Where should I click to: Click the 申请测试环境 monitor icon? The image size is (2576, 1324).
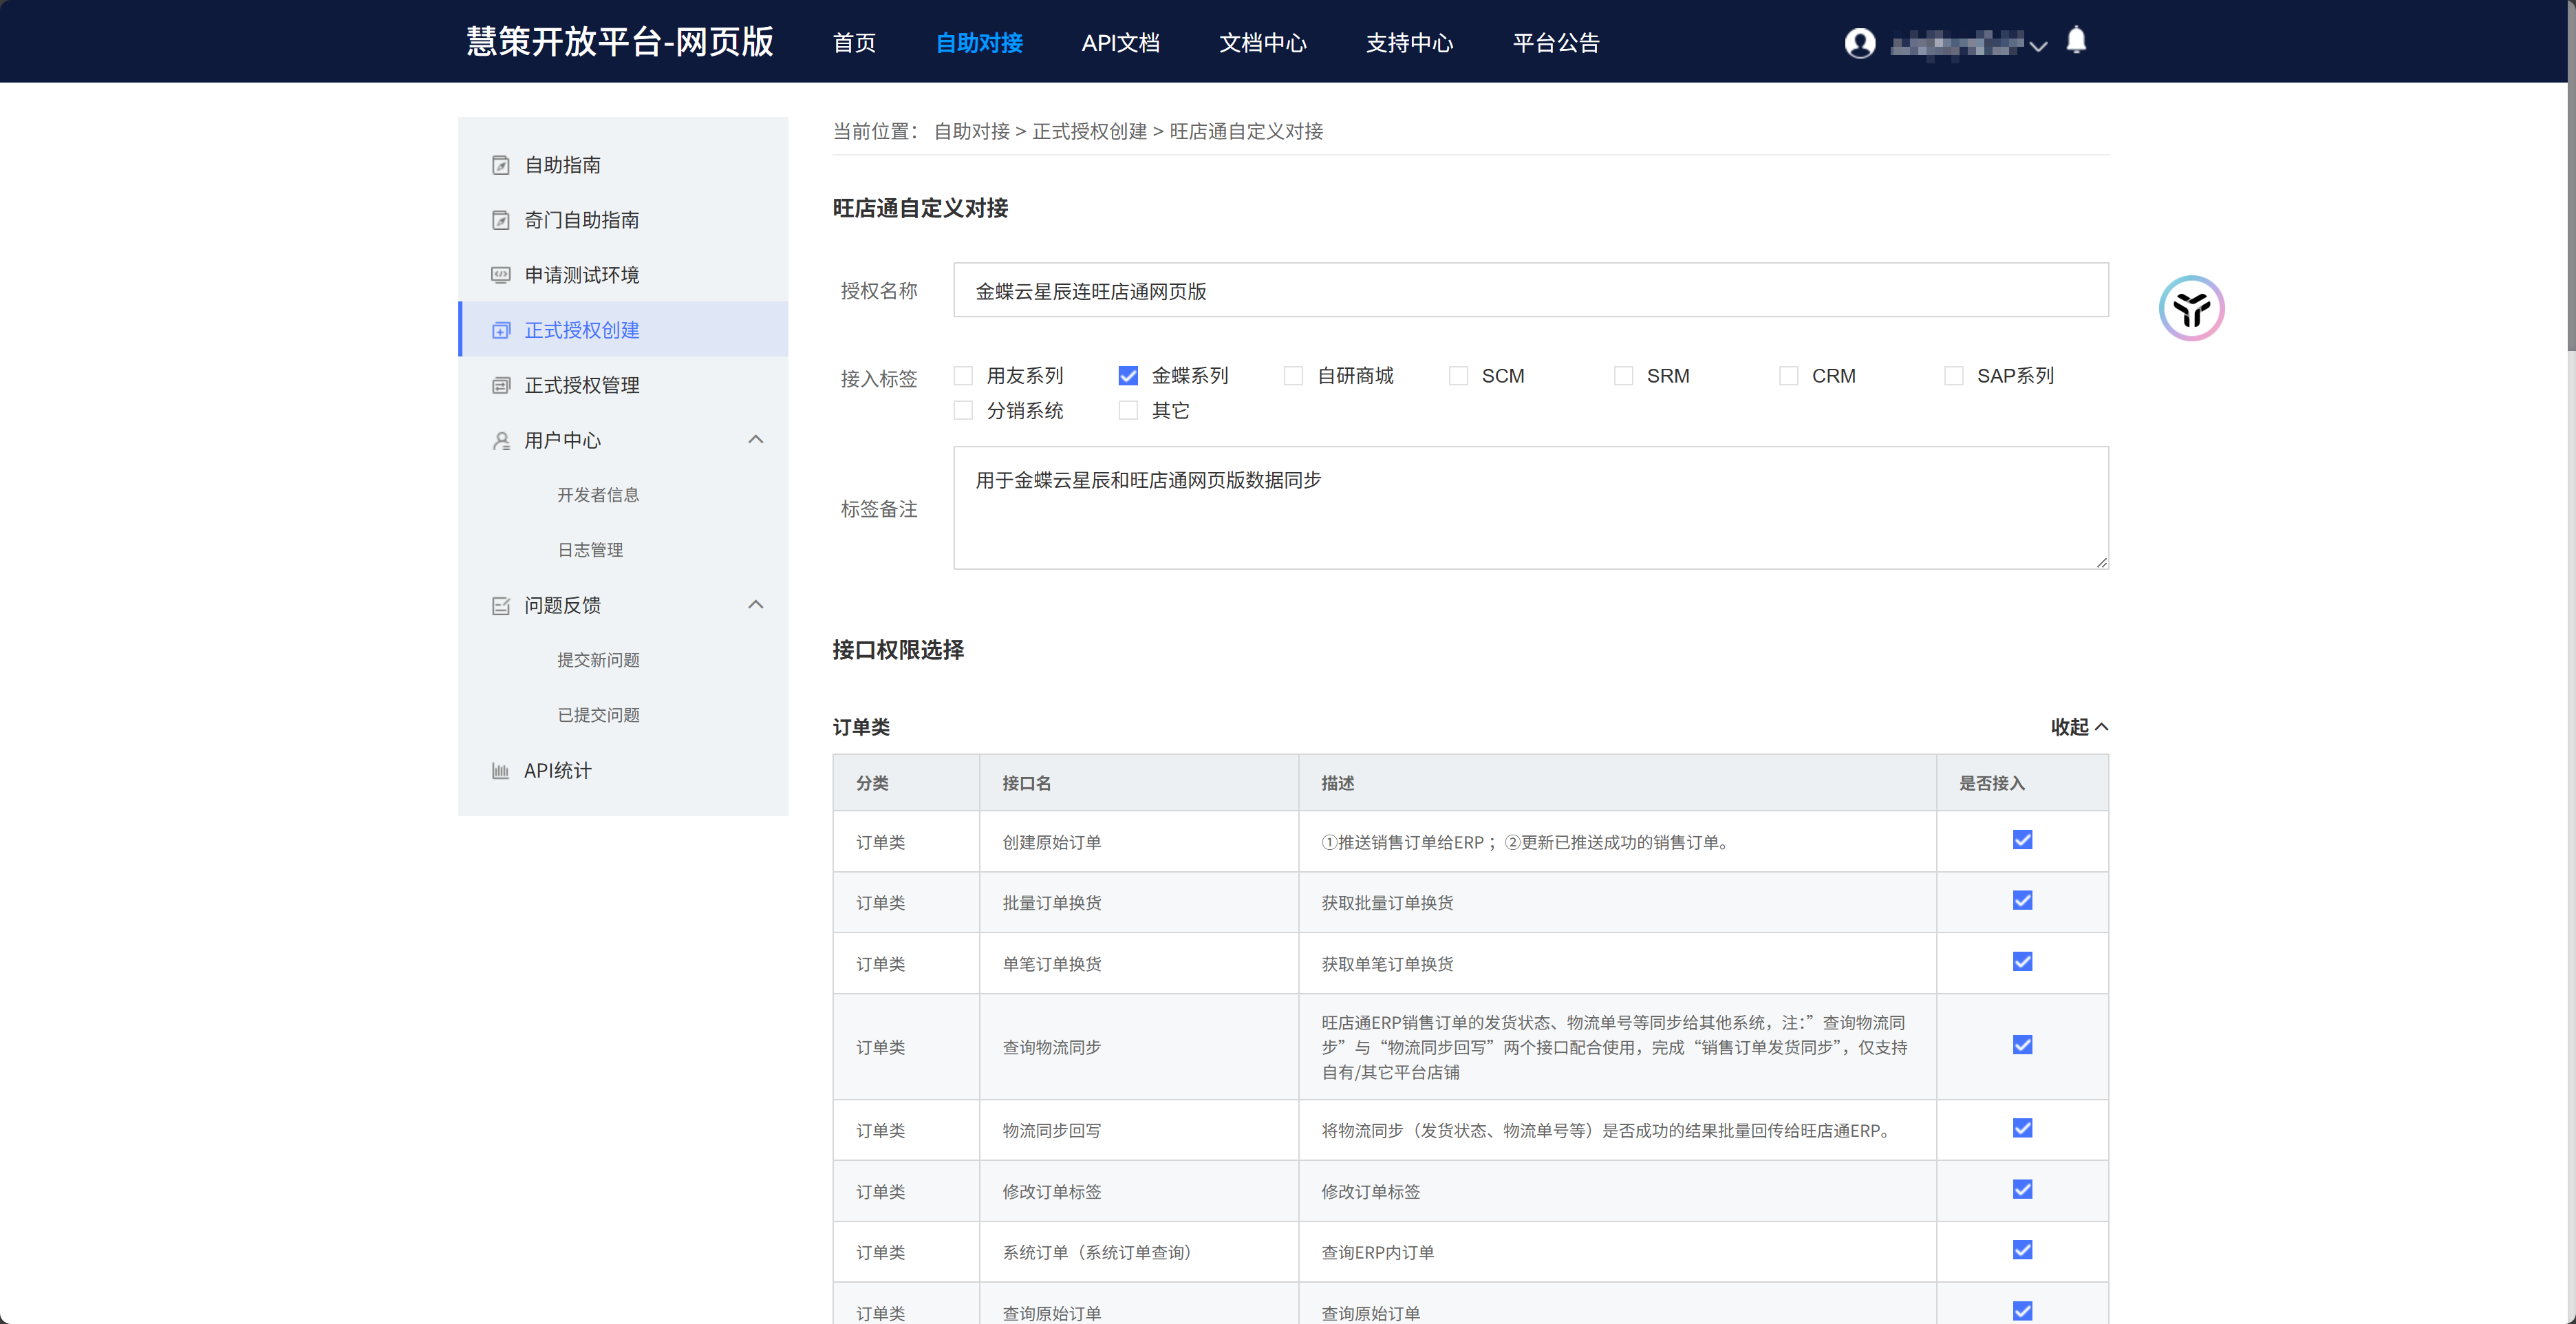pyautogui.click(x=501, y=275)
